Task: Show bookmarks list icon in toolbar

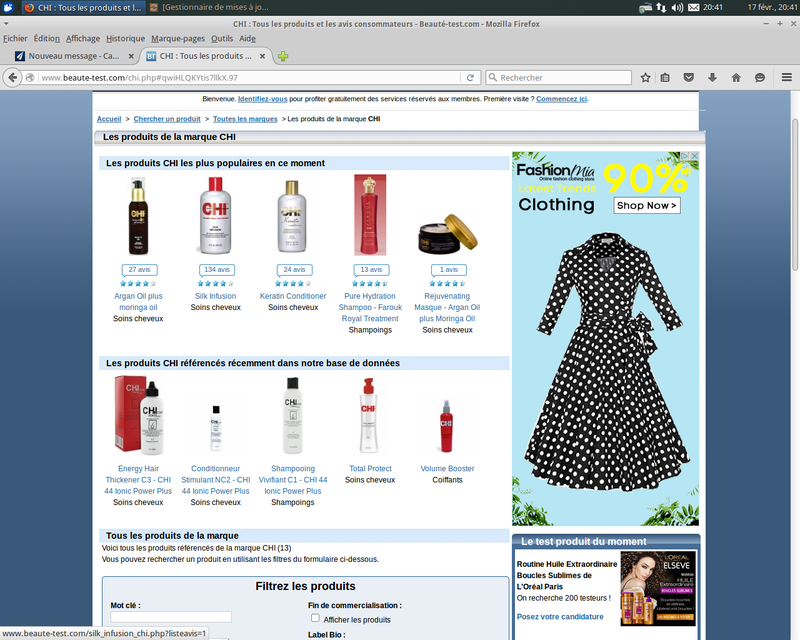Action: point(665,78)
